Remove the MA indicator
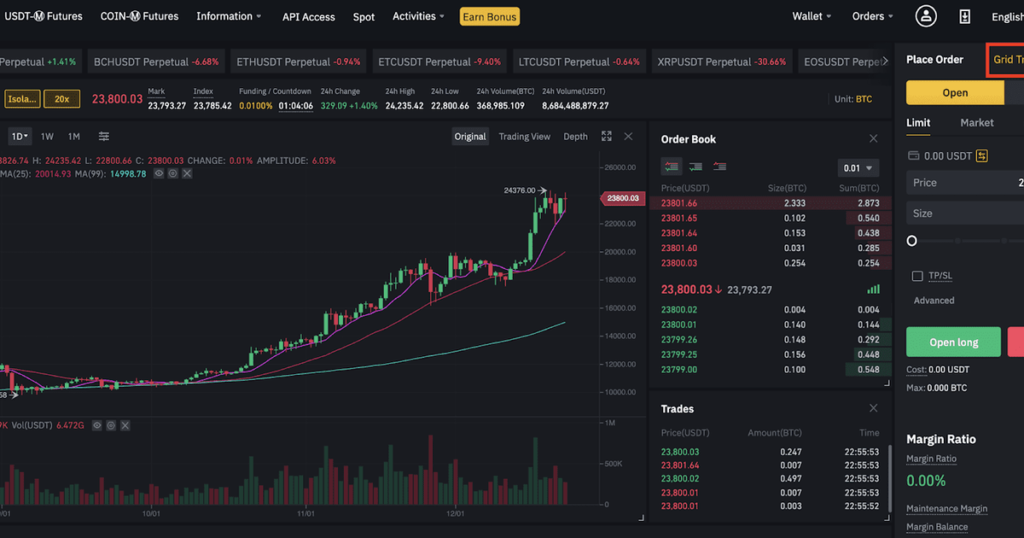Viewport: 1024px width, 538px height. 187,174
